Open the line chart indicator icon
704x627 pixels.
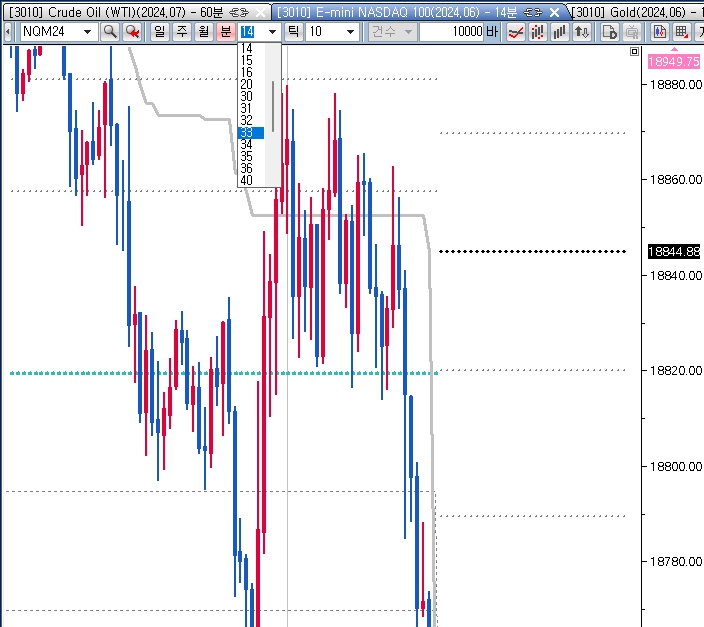click(x=516, y=32)
